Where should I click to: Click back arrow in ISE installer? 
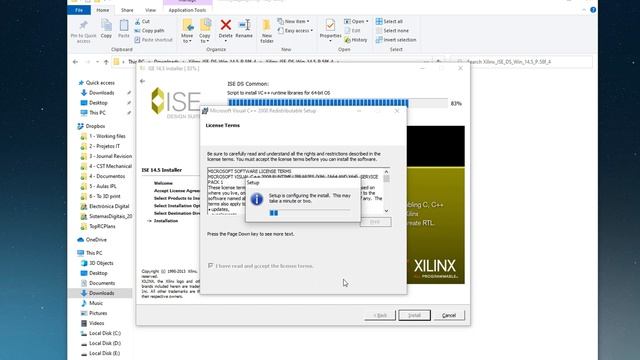click(x=142, y=81)
